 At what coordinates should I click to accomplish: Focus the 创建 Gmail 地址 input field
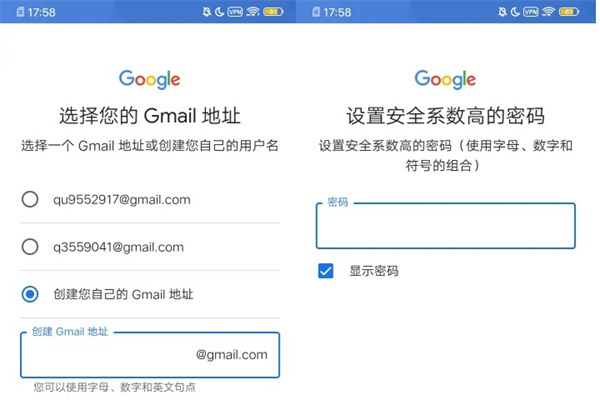150,355
